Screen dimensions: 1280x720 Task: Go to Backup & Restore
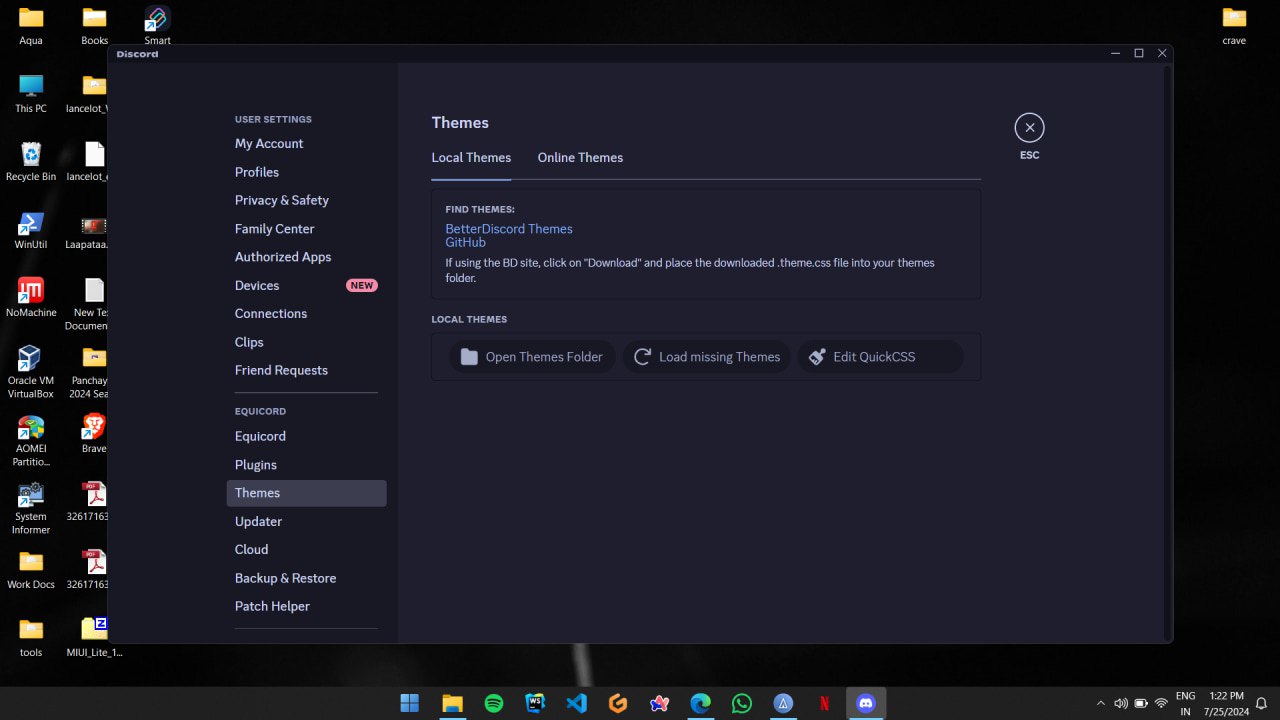(x=306, y=578)
